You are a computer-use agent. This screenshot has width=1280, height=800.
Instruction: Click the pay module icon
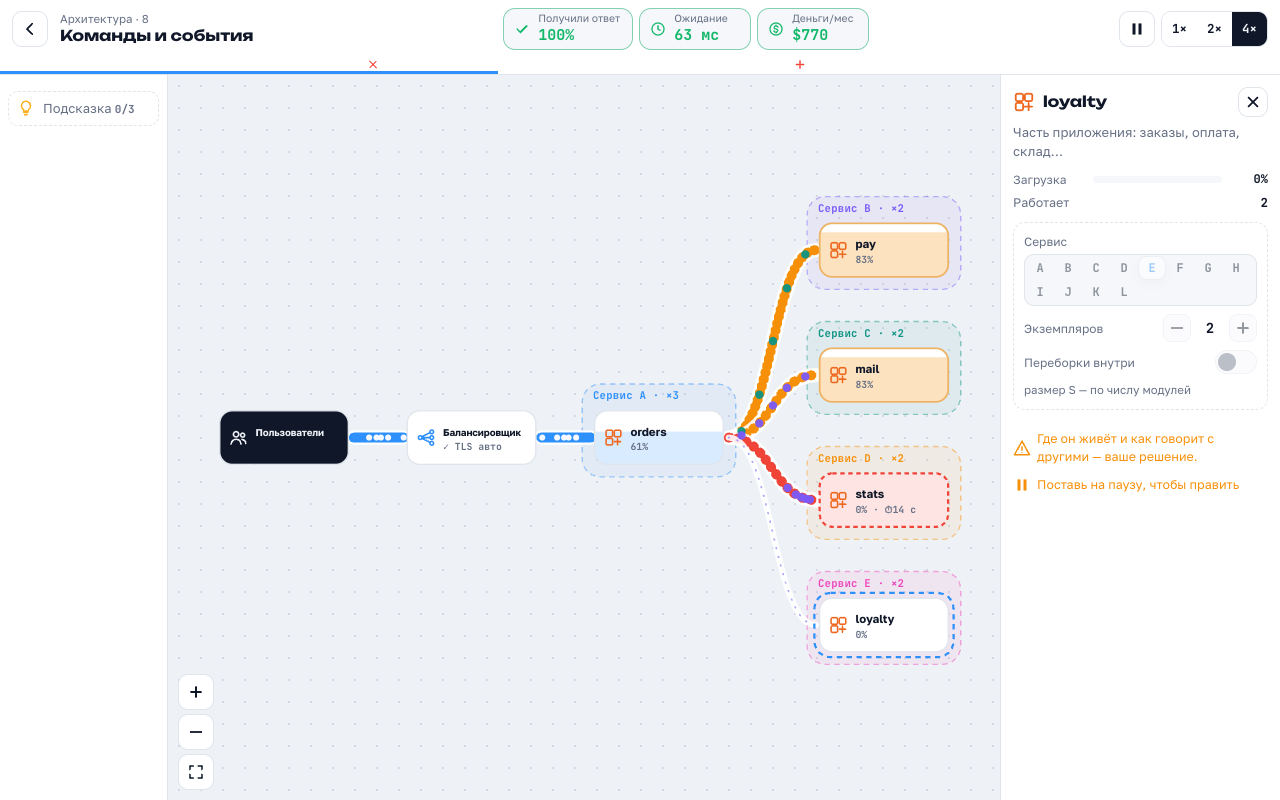(x=838, y=250)
